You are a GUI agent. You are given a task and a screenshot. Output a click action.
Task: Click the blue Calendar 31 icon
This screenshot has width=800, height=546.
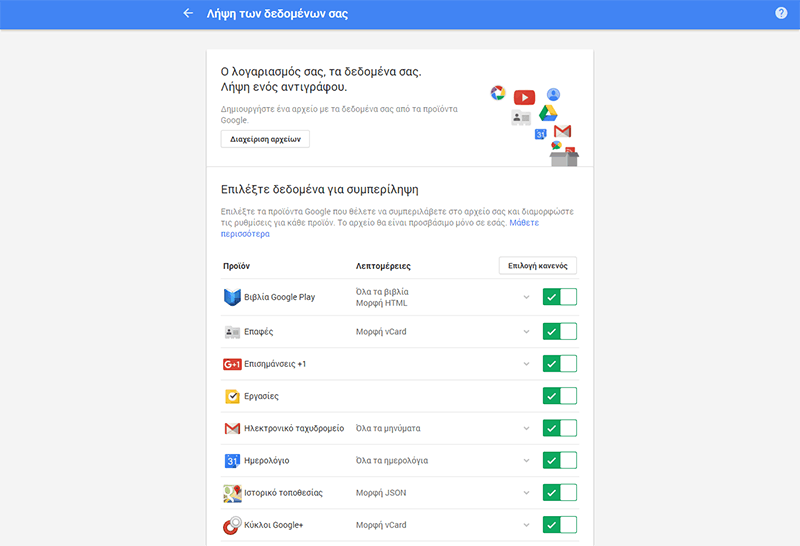click(x=232, y=461)
